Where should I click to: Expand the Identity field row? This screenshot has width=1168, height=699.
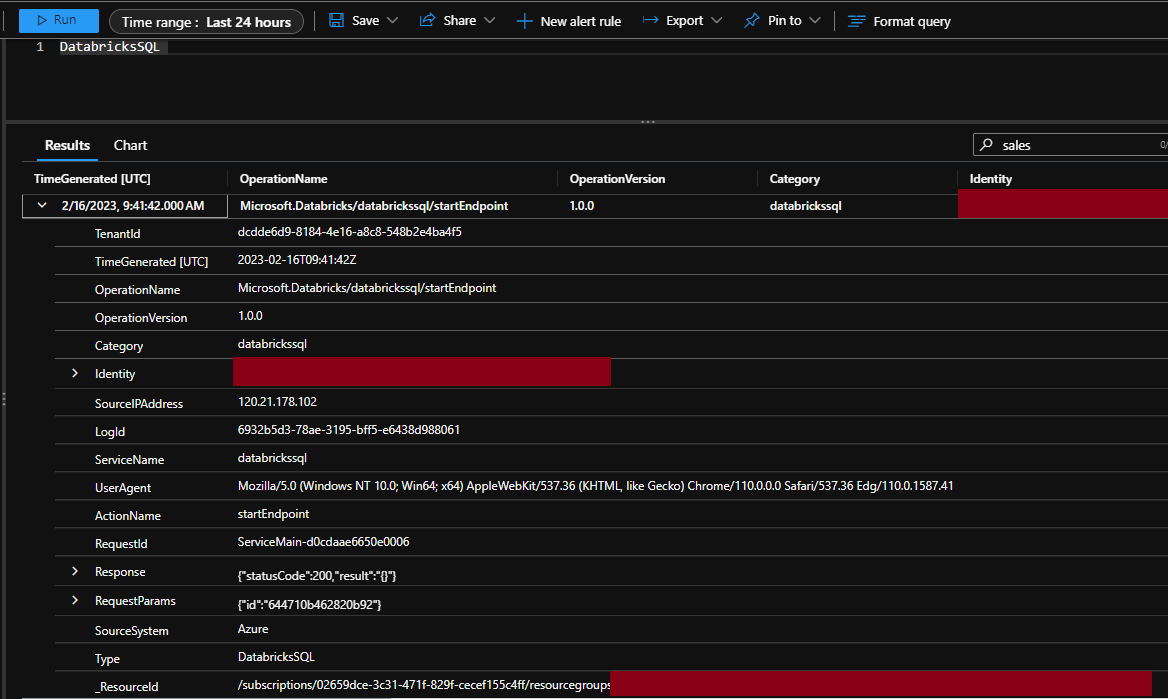click(x=74, y=373)
